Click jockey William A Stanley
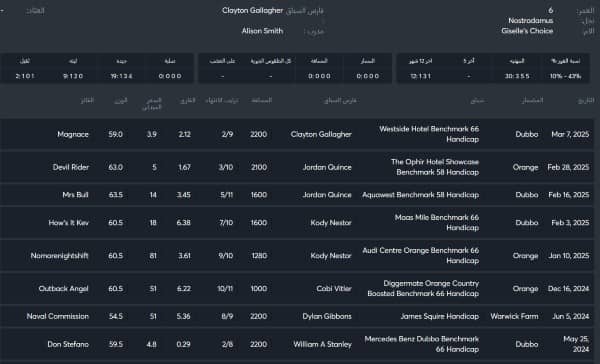Image resolution: width=600 pixels, height=364 pixels. click(322, 344)
